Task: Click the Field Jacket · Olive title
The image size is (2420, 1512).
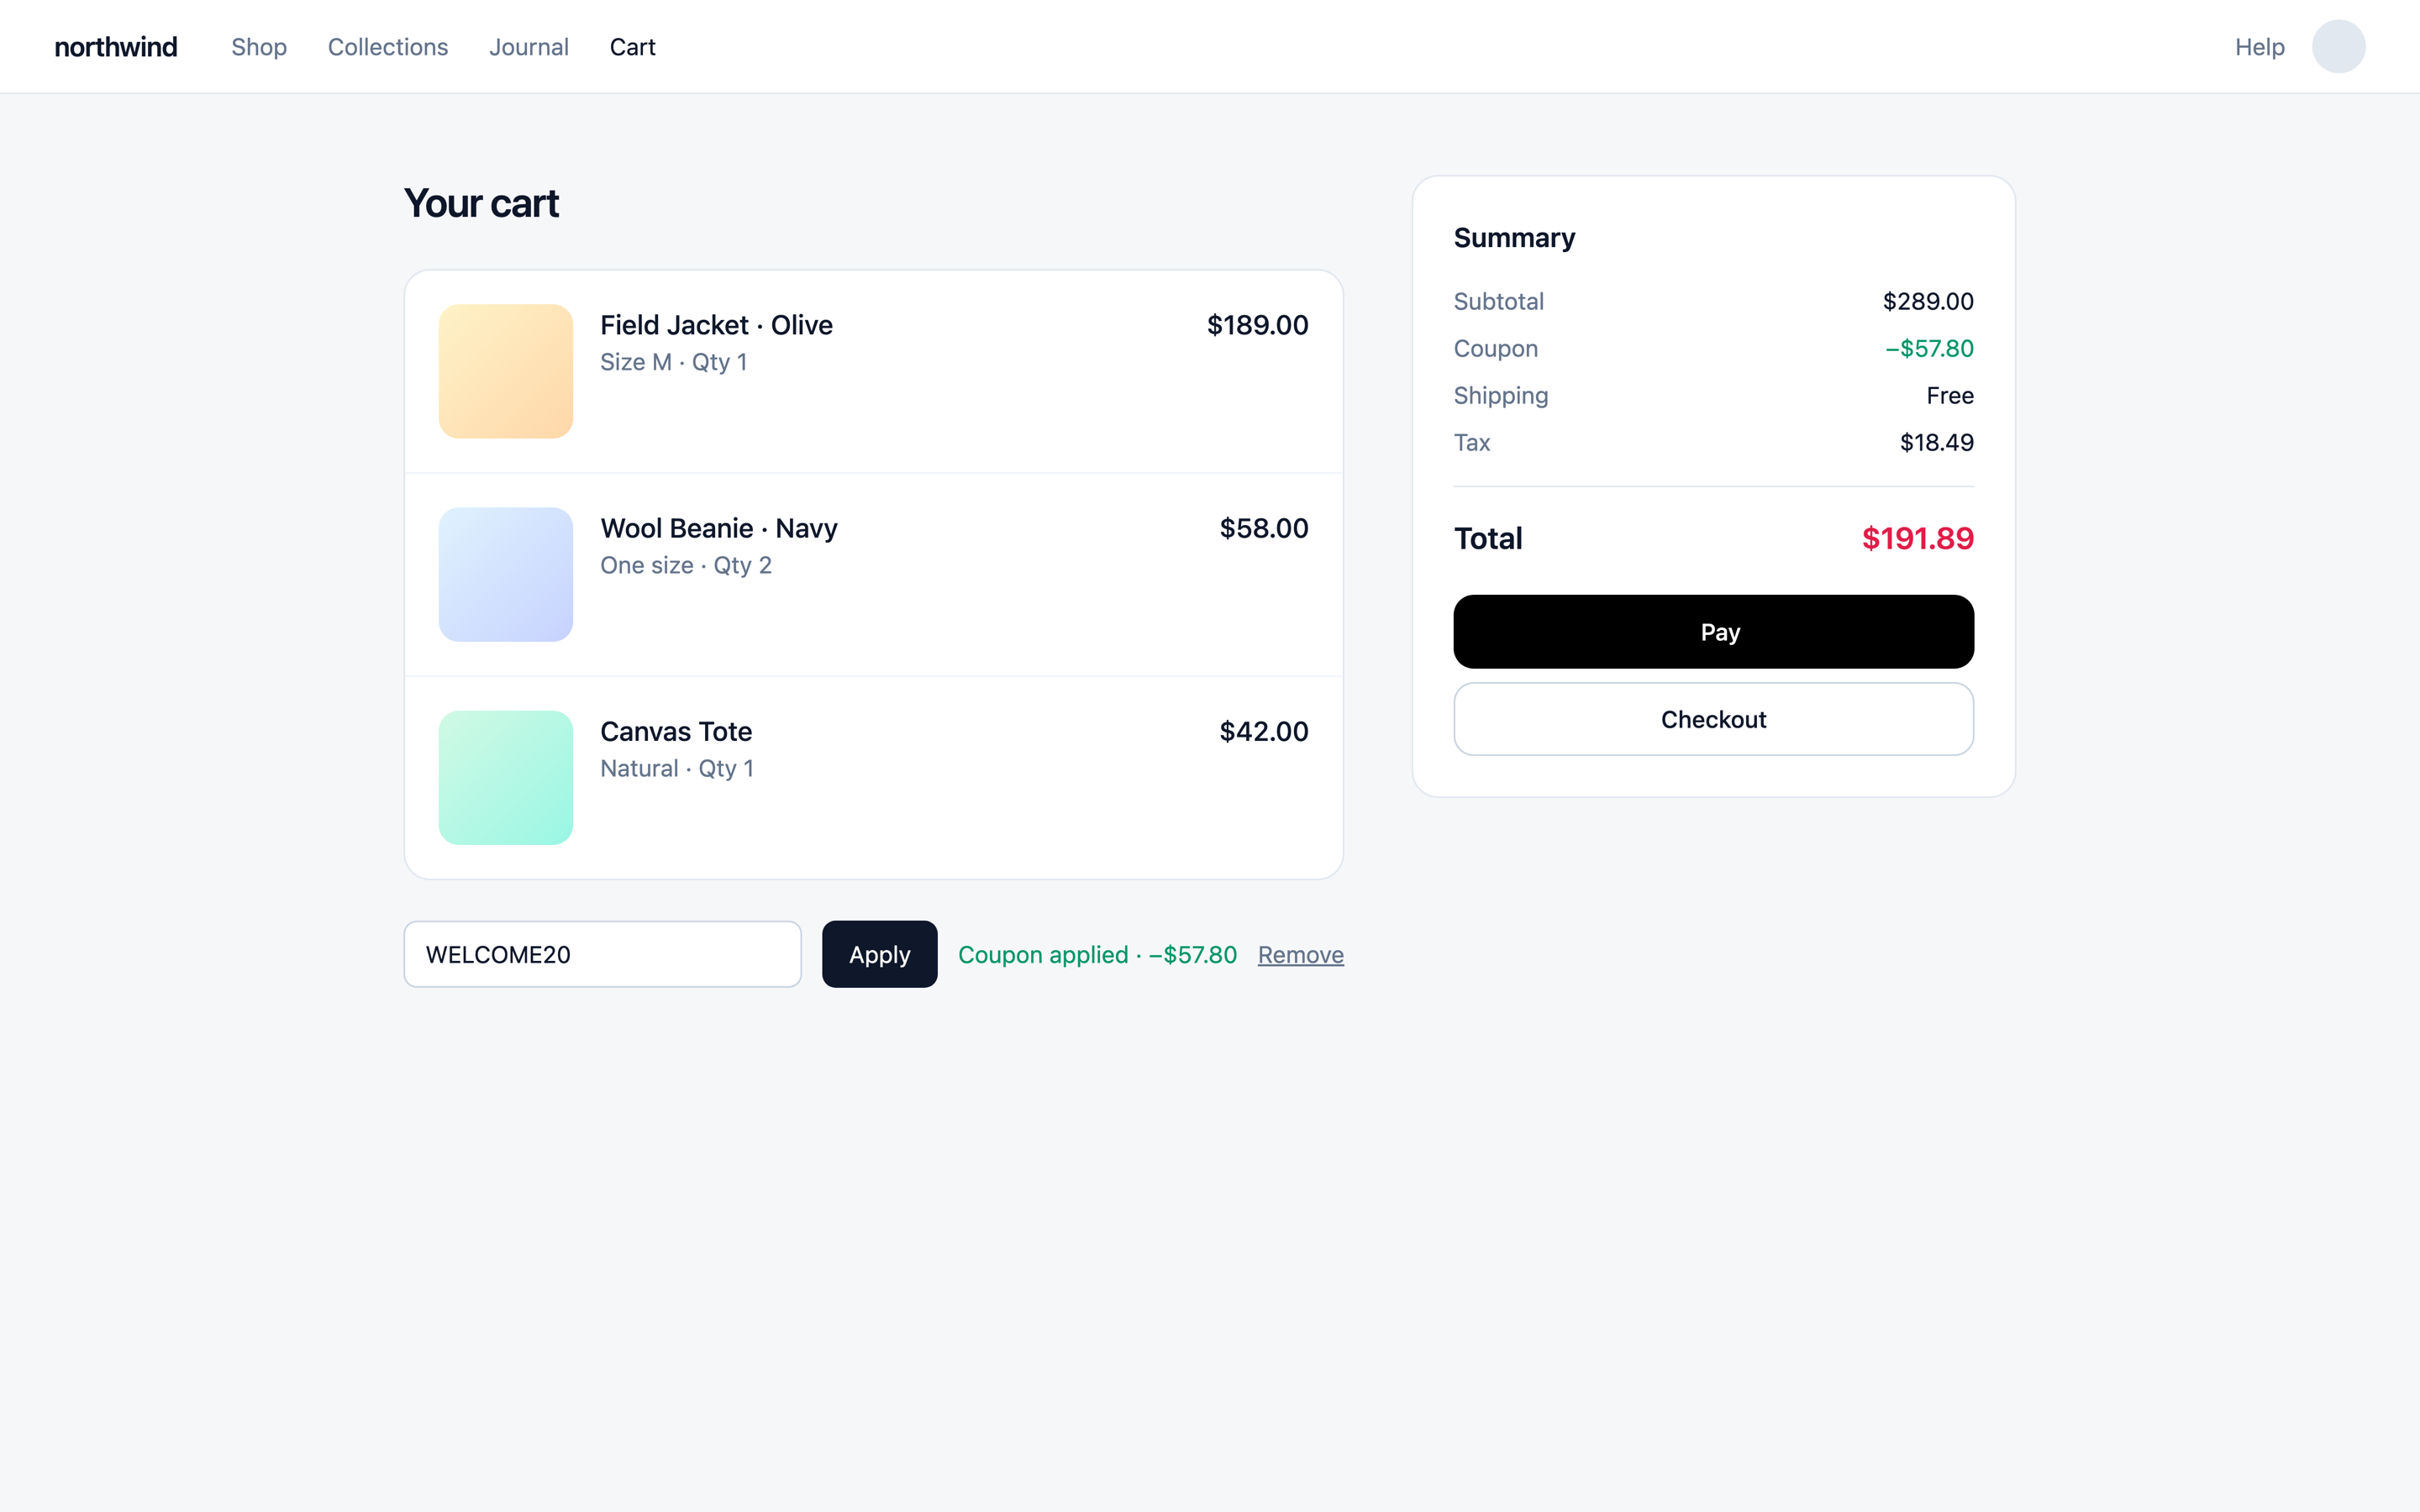Action: pos(716,325)
